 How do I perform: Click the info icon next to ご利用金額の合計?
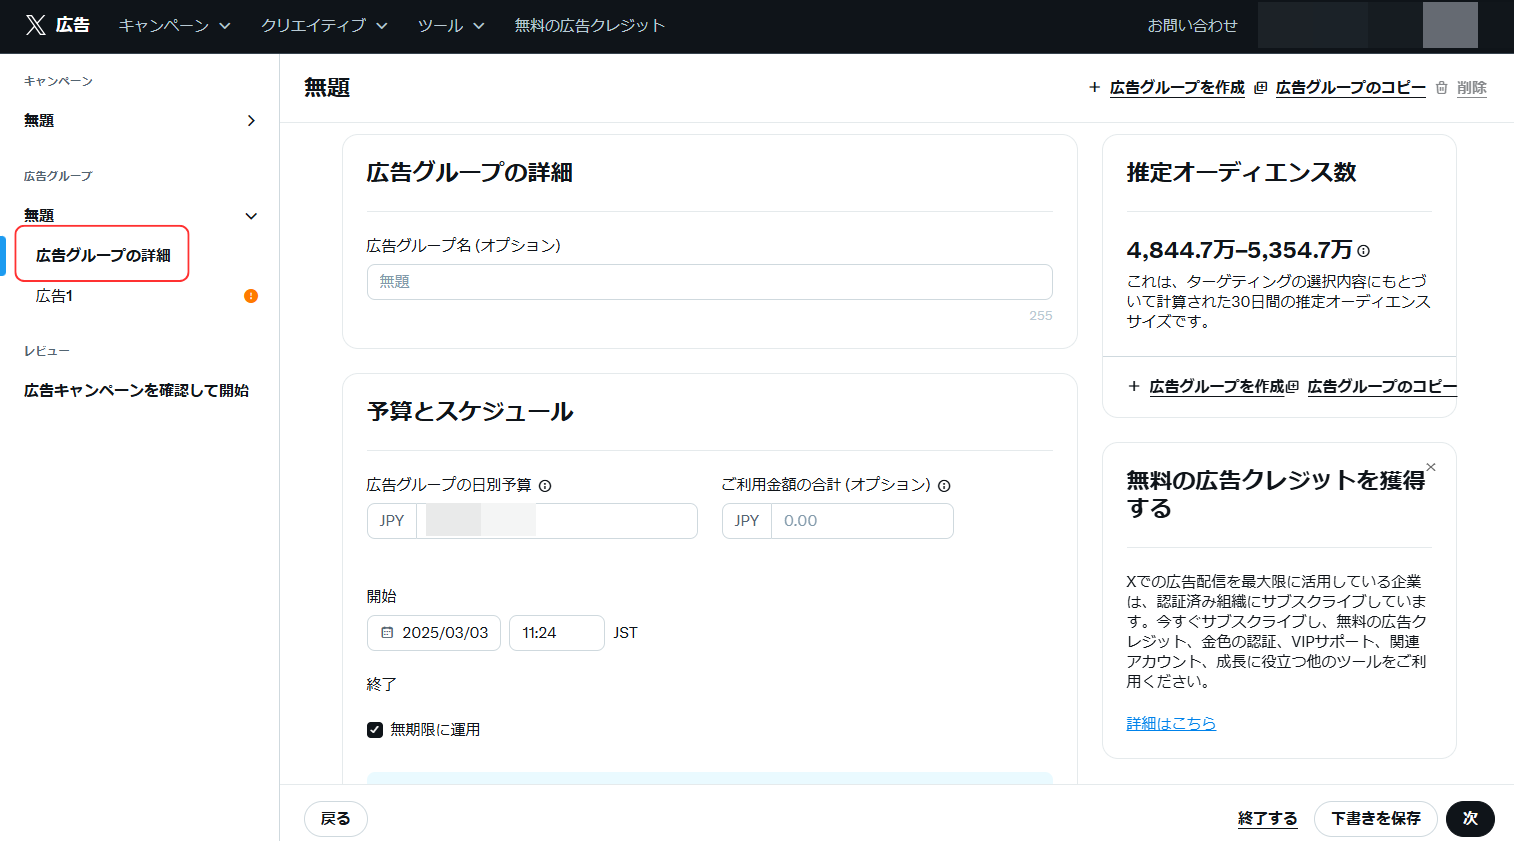pos(945,485)
